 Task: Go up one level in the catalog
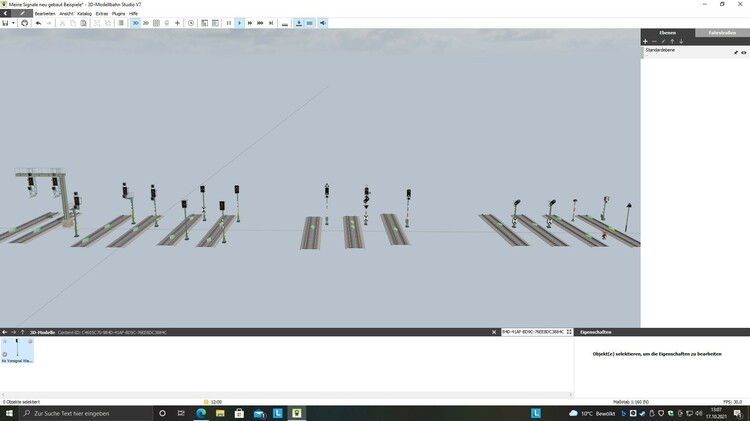[x=22, y=332]
